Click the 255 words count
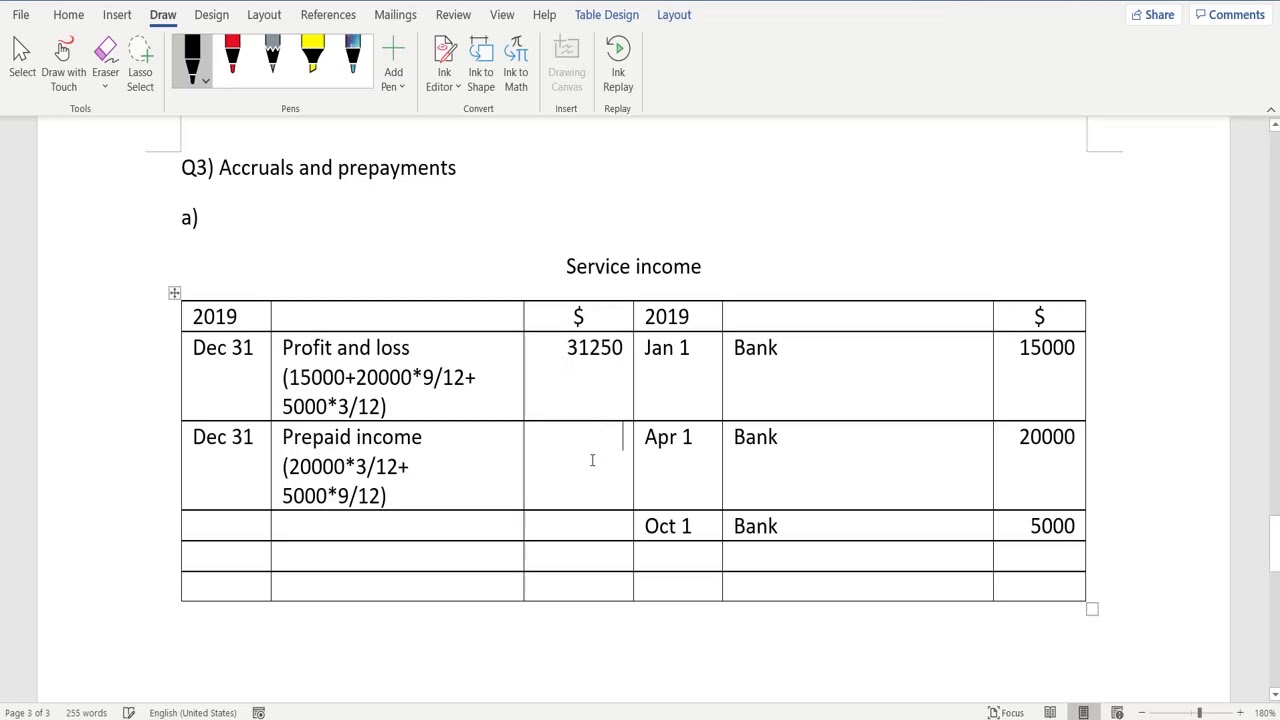Screen dimensions: 1280x720 tap(87, 713)
